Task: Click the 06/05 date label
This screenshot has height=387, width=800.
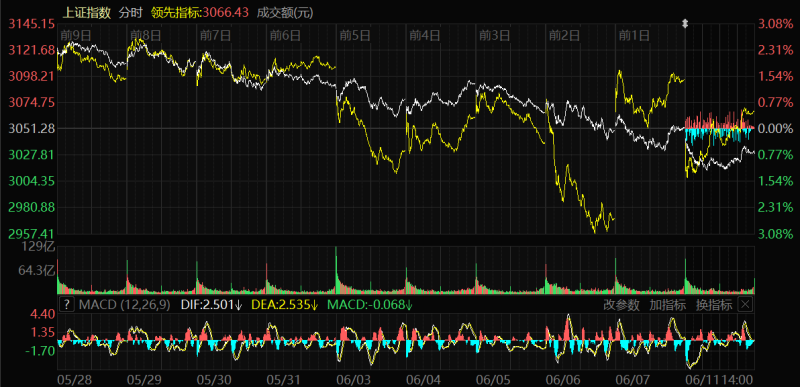Action: pyautogui.click(x=494, y=379)
